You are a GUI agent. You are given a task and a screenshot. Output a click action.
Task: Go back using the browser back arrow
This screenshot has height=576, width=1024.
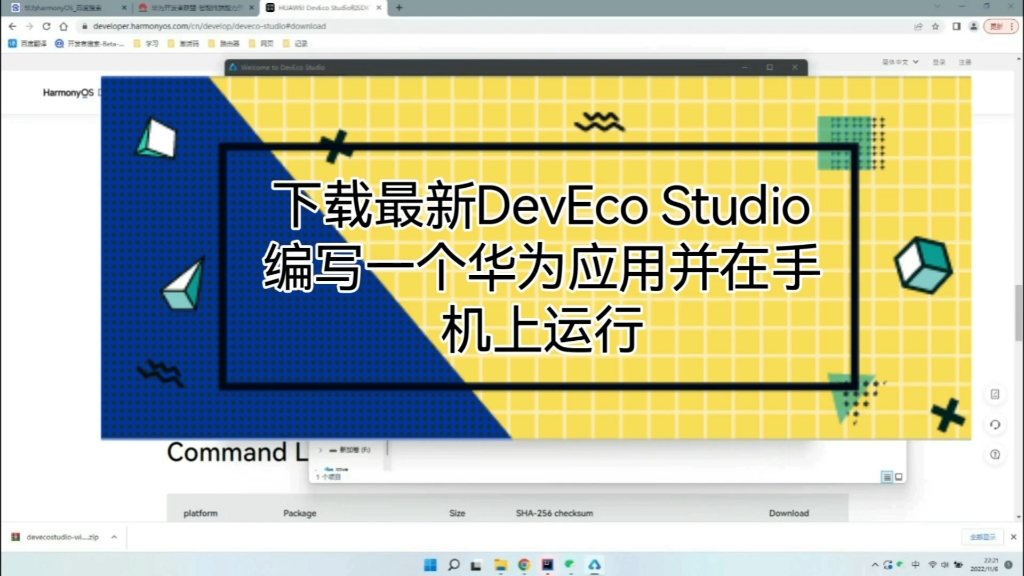pos(12,26)
